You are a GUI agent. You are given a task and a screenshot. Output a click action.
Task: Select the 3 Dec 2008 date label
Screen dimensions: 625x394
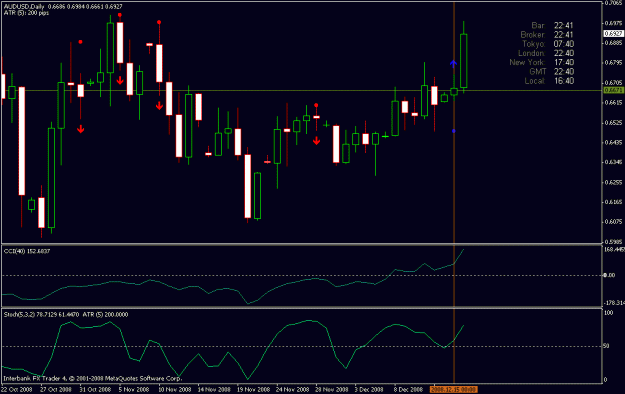[x=369, y=389]
